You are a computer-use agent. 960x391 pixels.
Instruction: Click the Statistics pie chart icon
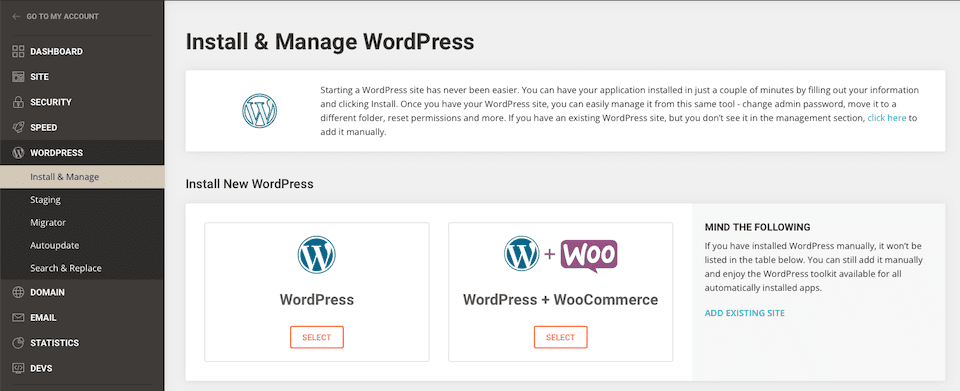pyautogui.click(x=18, y=343)
